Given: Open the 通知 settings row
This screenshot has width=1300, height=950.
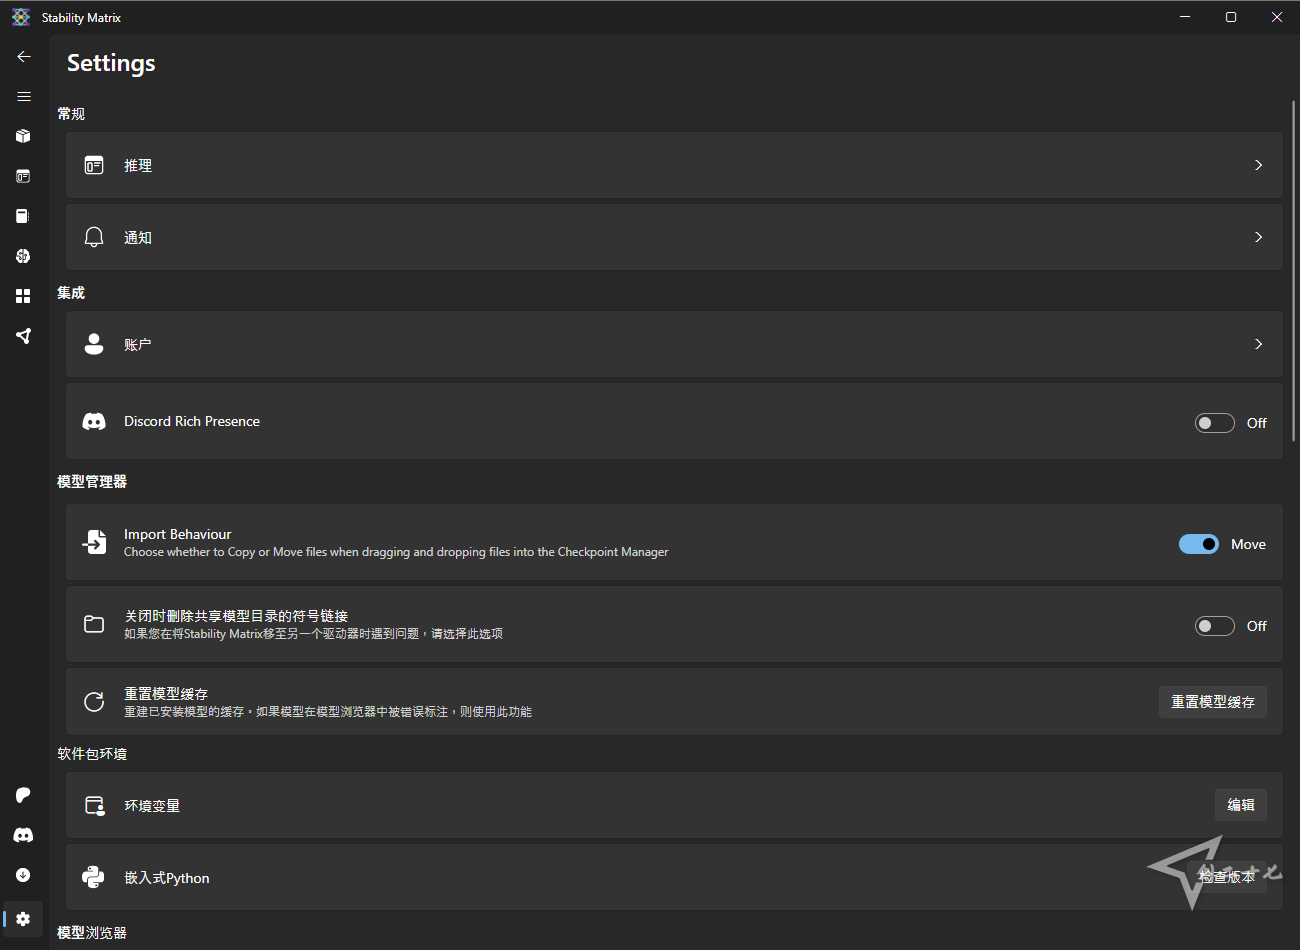Looking at the screenshot, I should [x=674, y=237].
